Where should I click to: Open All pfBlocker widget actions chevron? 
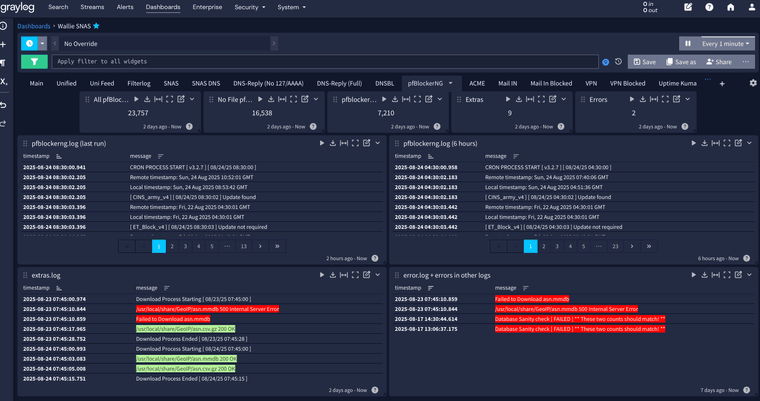192,99
